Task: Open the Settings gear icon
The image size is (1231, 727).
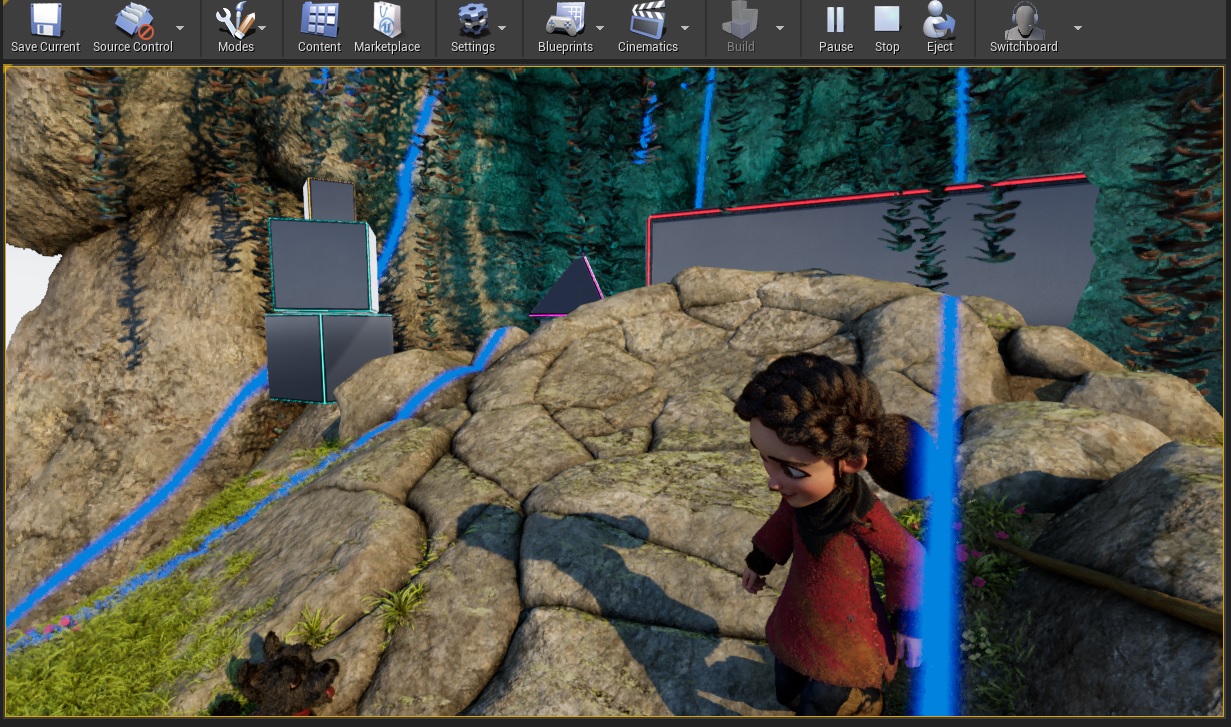Action: point(472,21)
